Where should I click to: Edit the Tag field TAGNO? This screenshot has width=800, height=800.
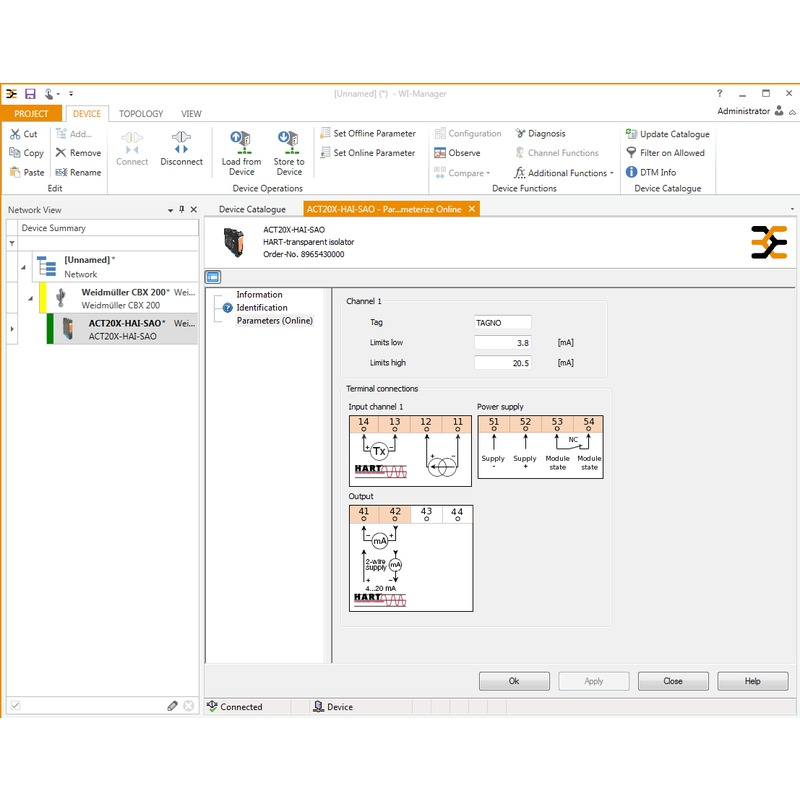[503, 322]
